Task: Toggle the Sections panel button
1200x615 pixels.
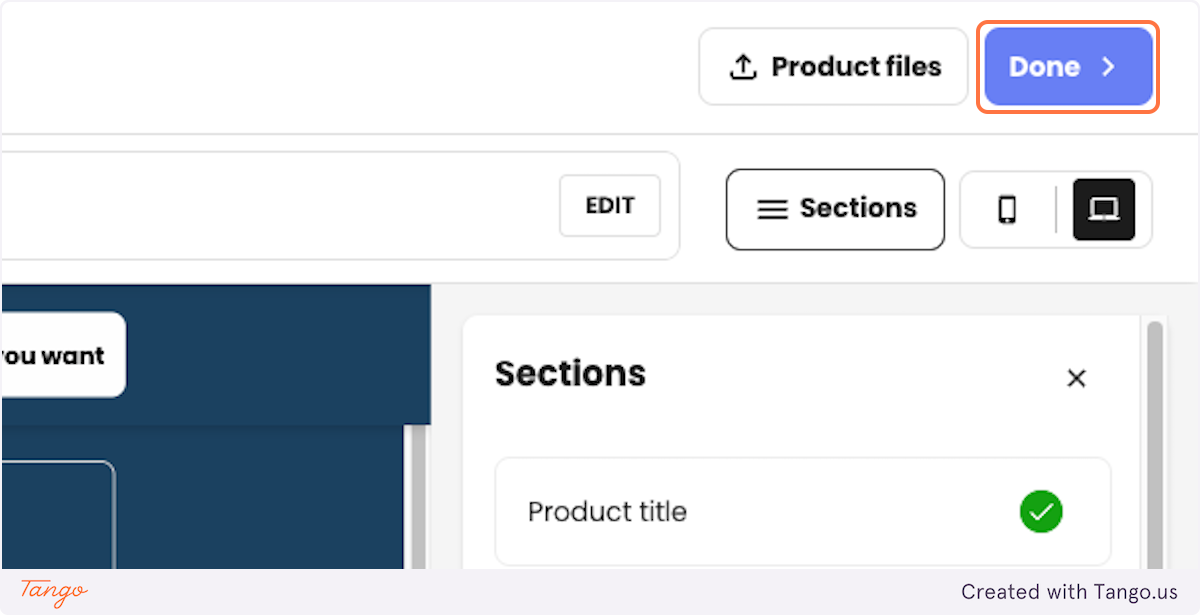Action: pos(835,209)
